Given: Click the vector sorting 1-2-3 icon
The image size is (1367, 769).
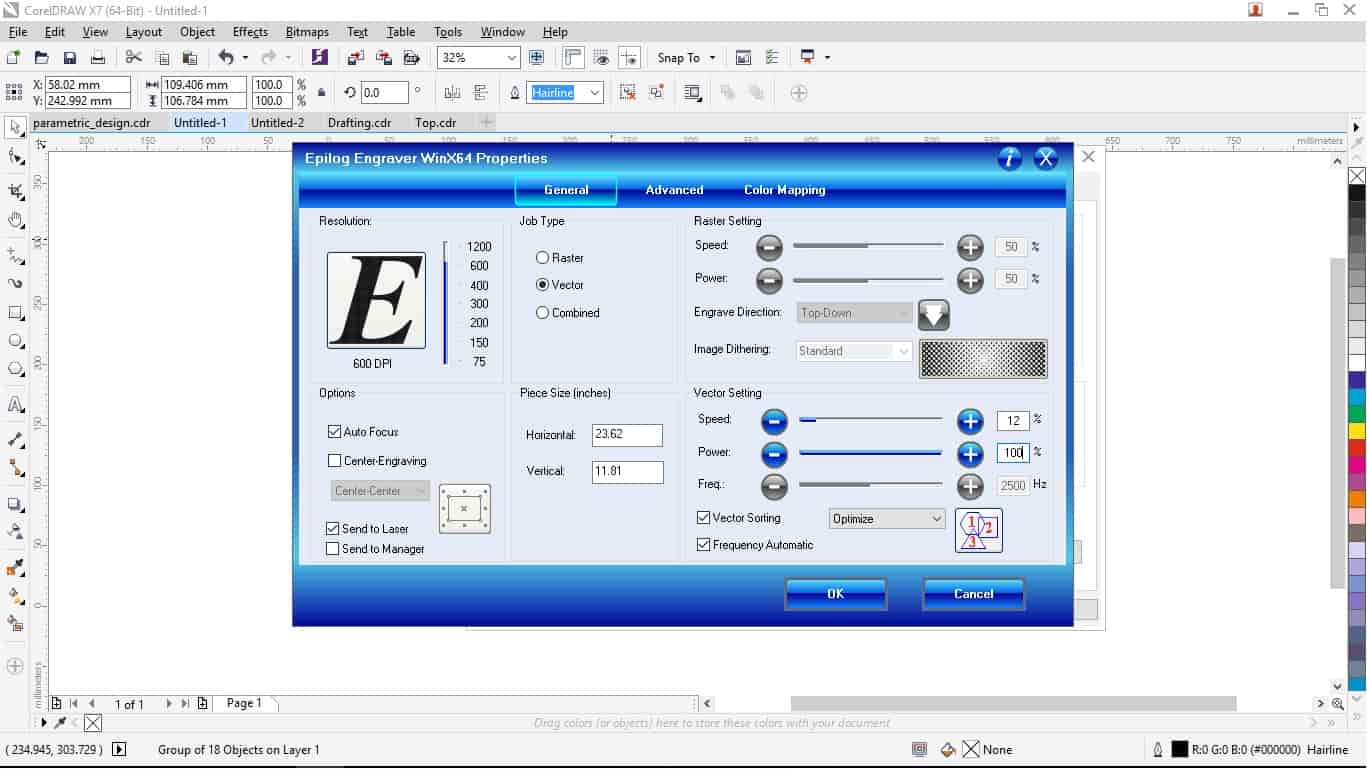Looking at the screenshot, I should pyautogui.click(x=979, y=530).
